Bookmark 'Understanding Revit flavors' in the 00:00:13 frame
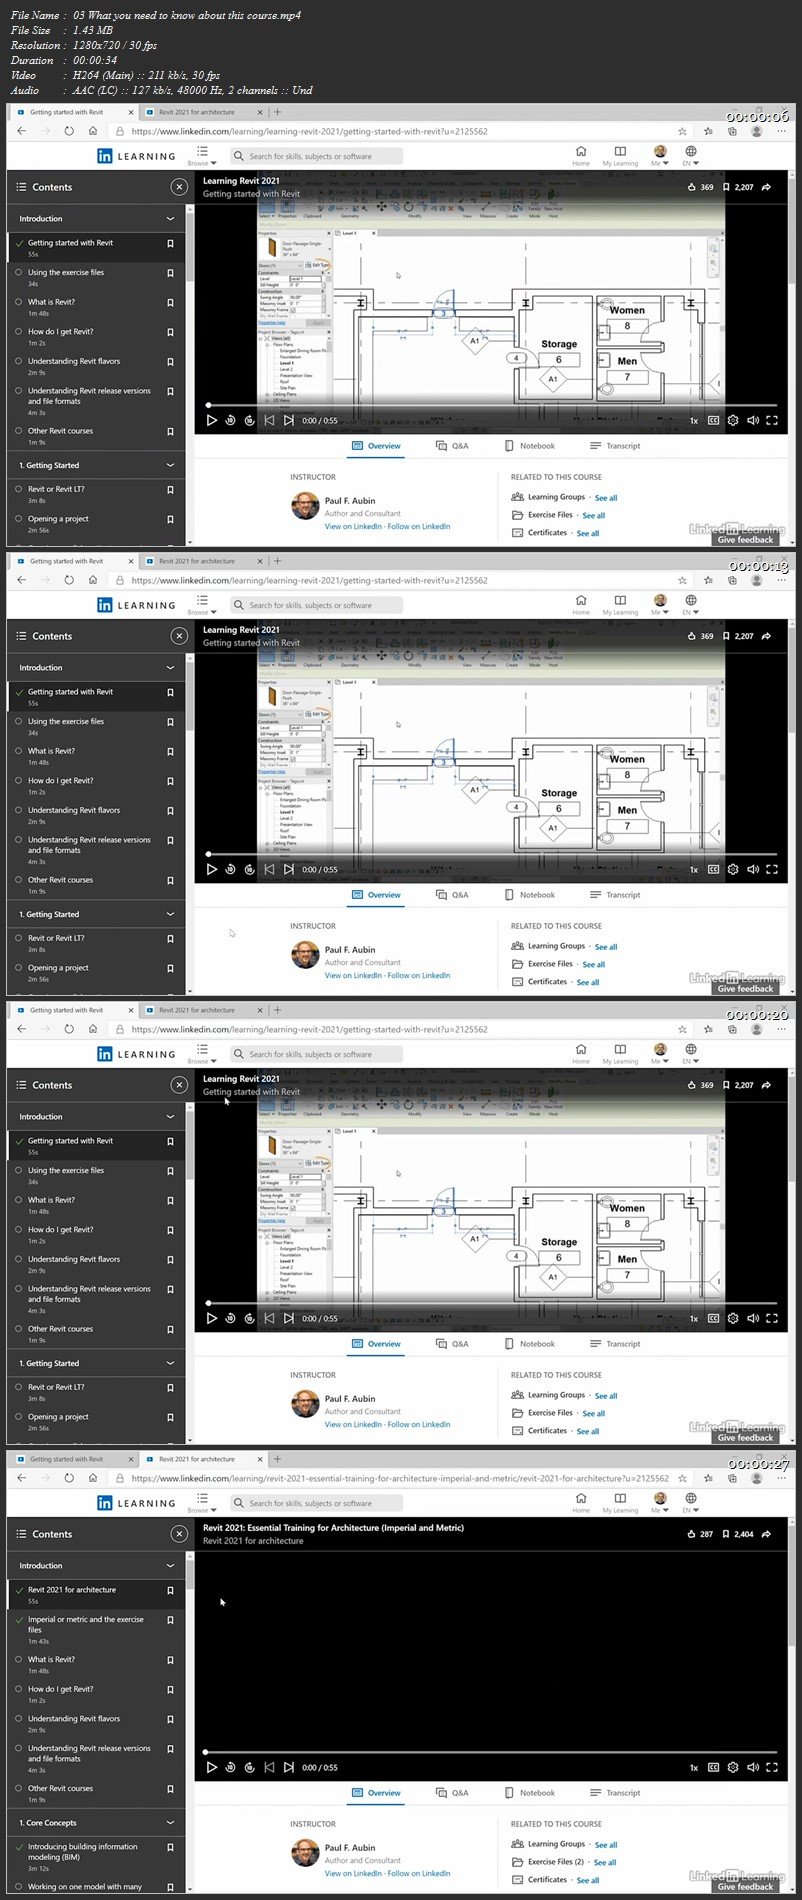This screenshot has width=802, height=1900. [x=170, y=811]
